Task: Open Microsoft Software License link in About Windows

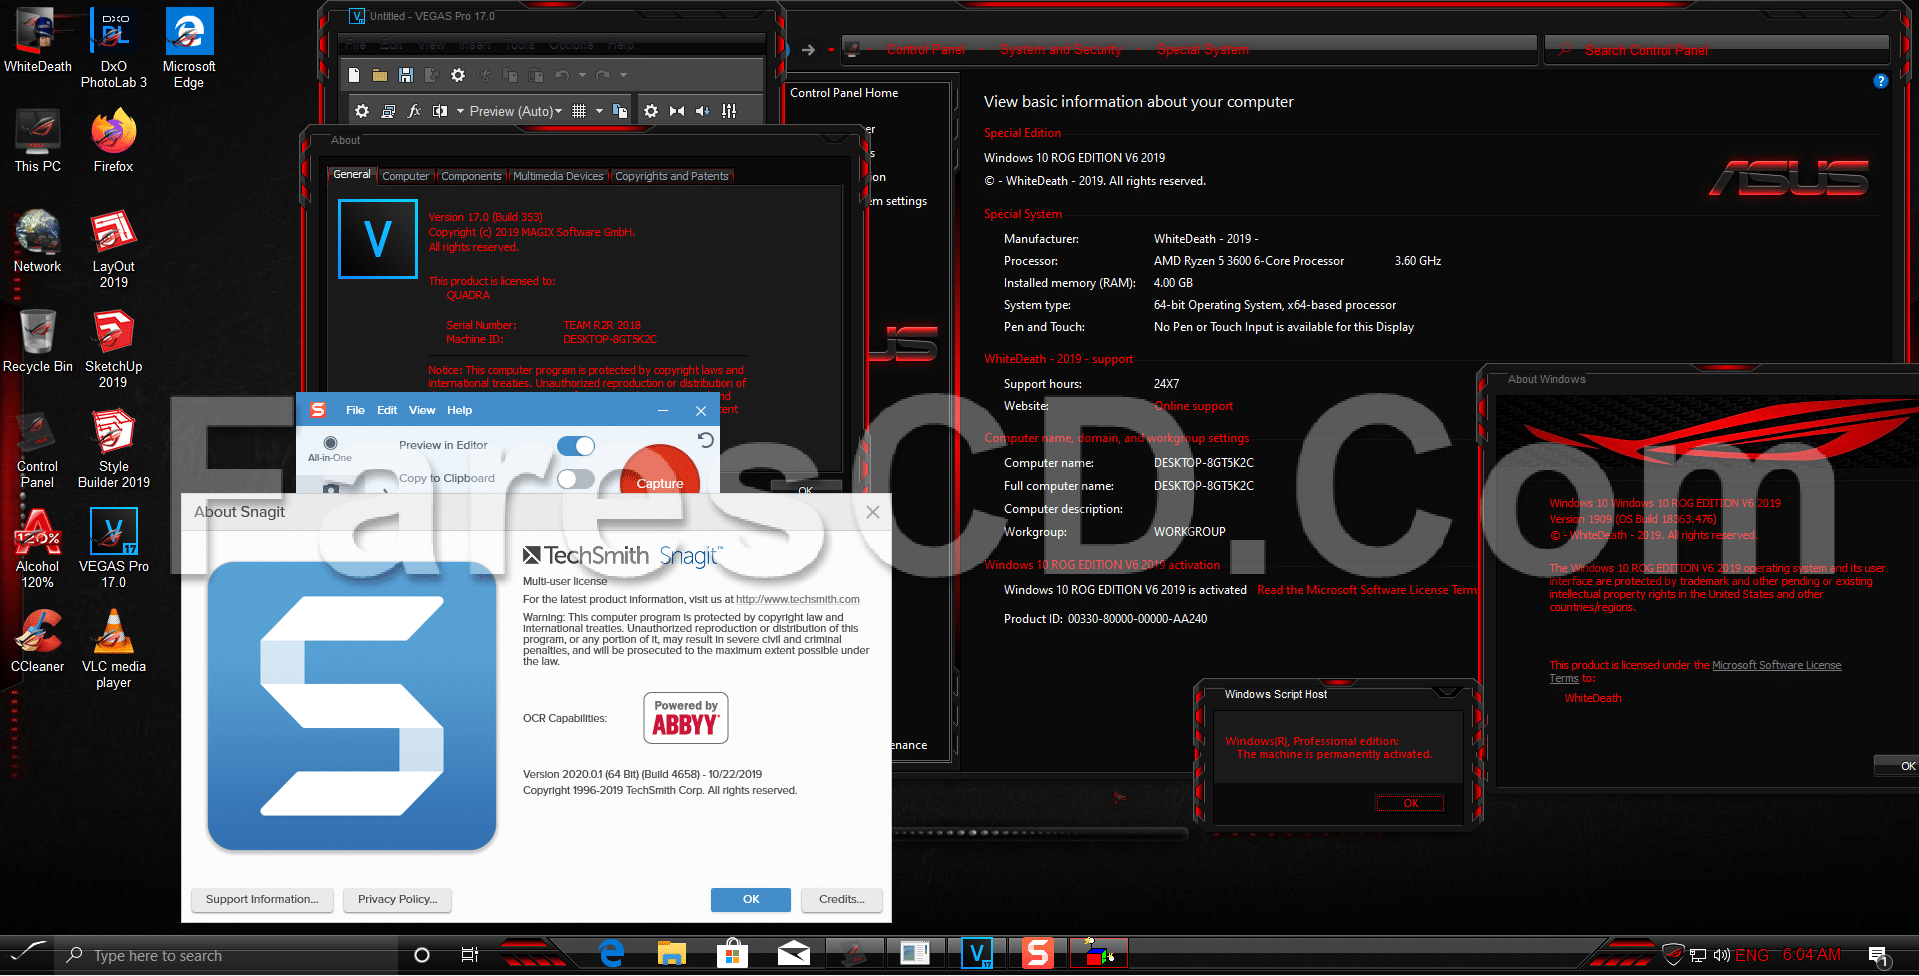Action: (x=1776, y=665)
